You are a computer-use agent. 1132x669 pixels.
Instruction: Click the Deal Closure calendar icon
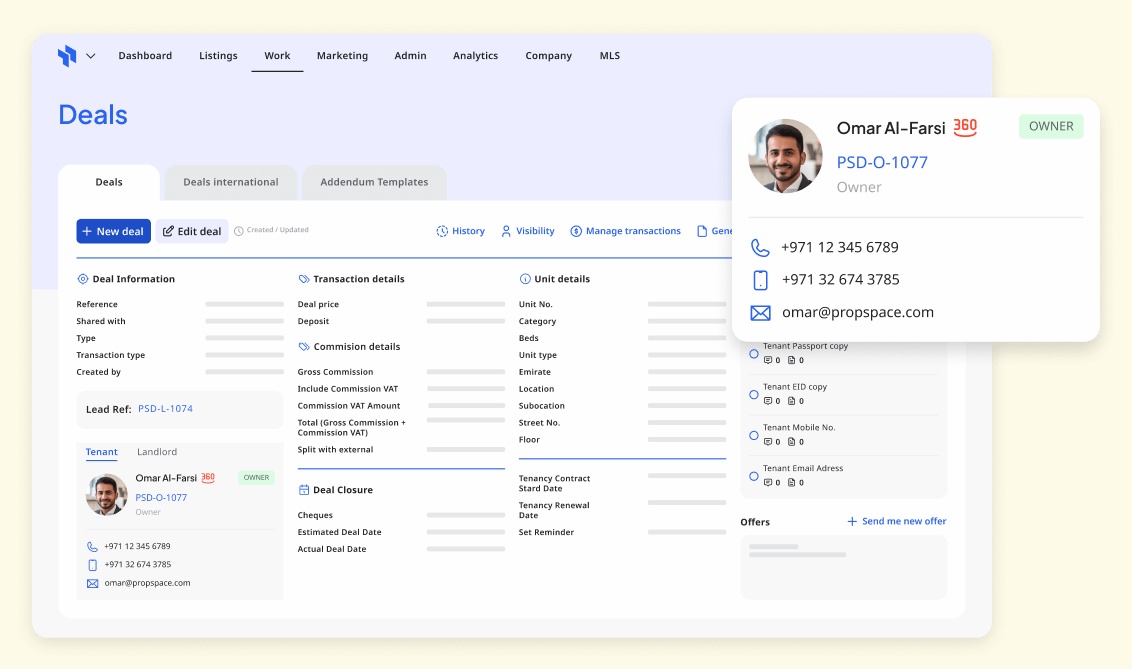[304, 489]
